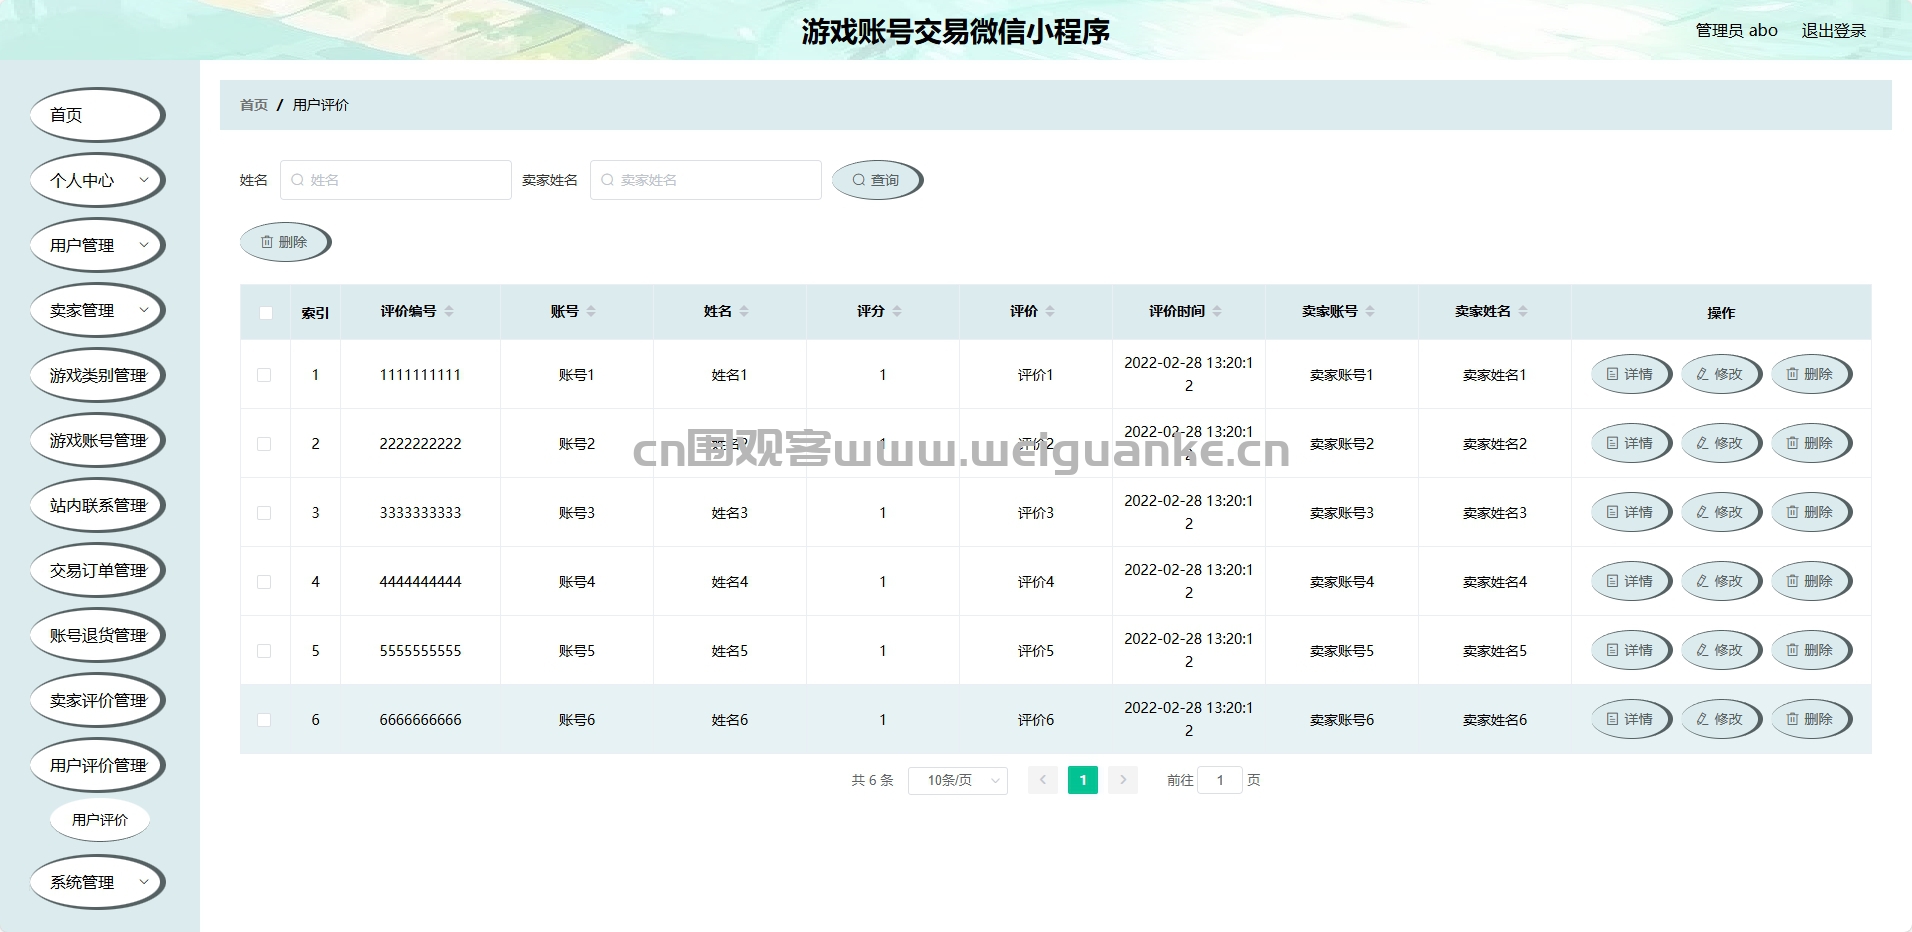This screenshot has width=1912, height=932.
Task: Open 详情 for row 账号2
Action: (x=1631, y=443)
